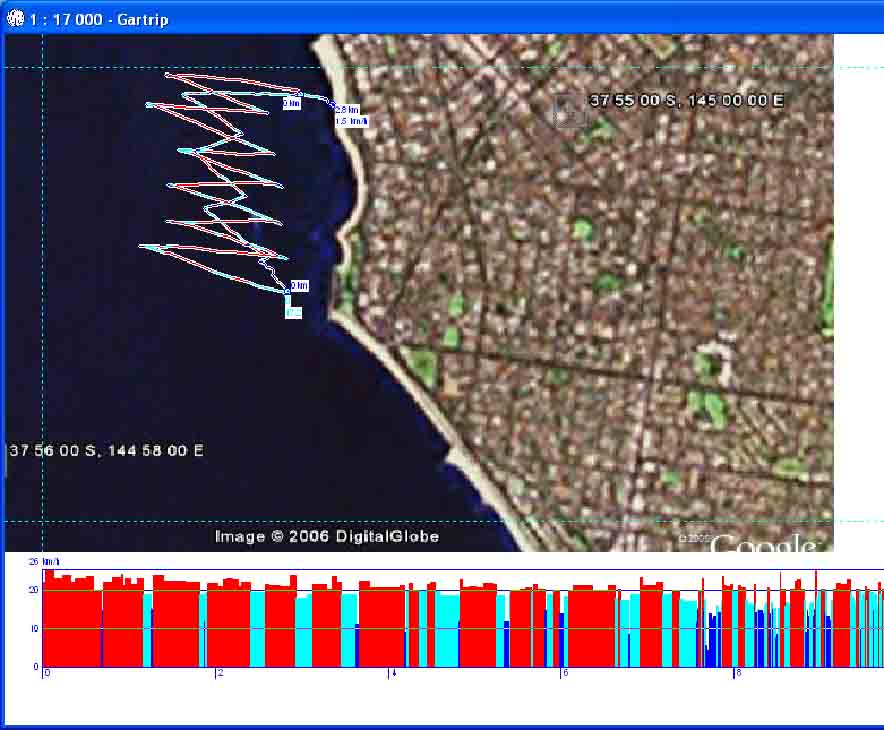Click the Google logo watermark on map
This screenshot has height=730, width=884.
[x=765, y=544]
